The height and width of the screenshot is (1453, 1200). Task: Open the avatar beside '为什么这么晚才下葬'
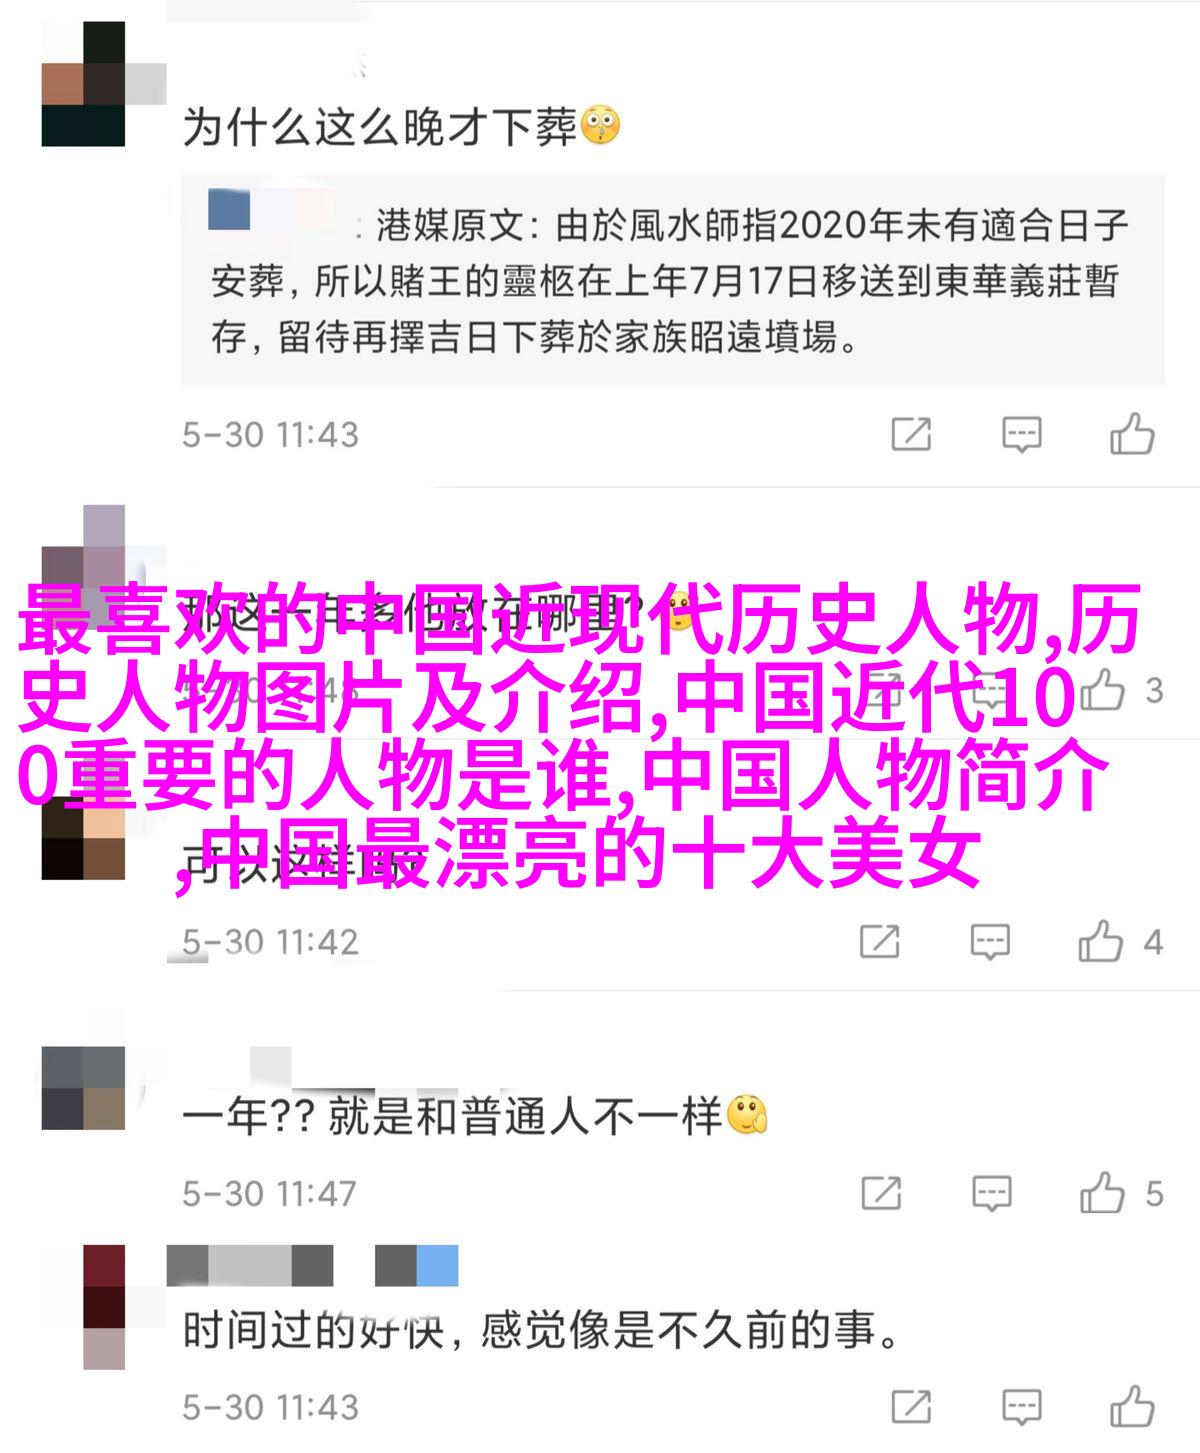tap(83, 84)
